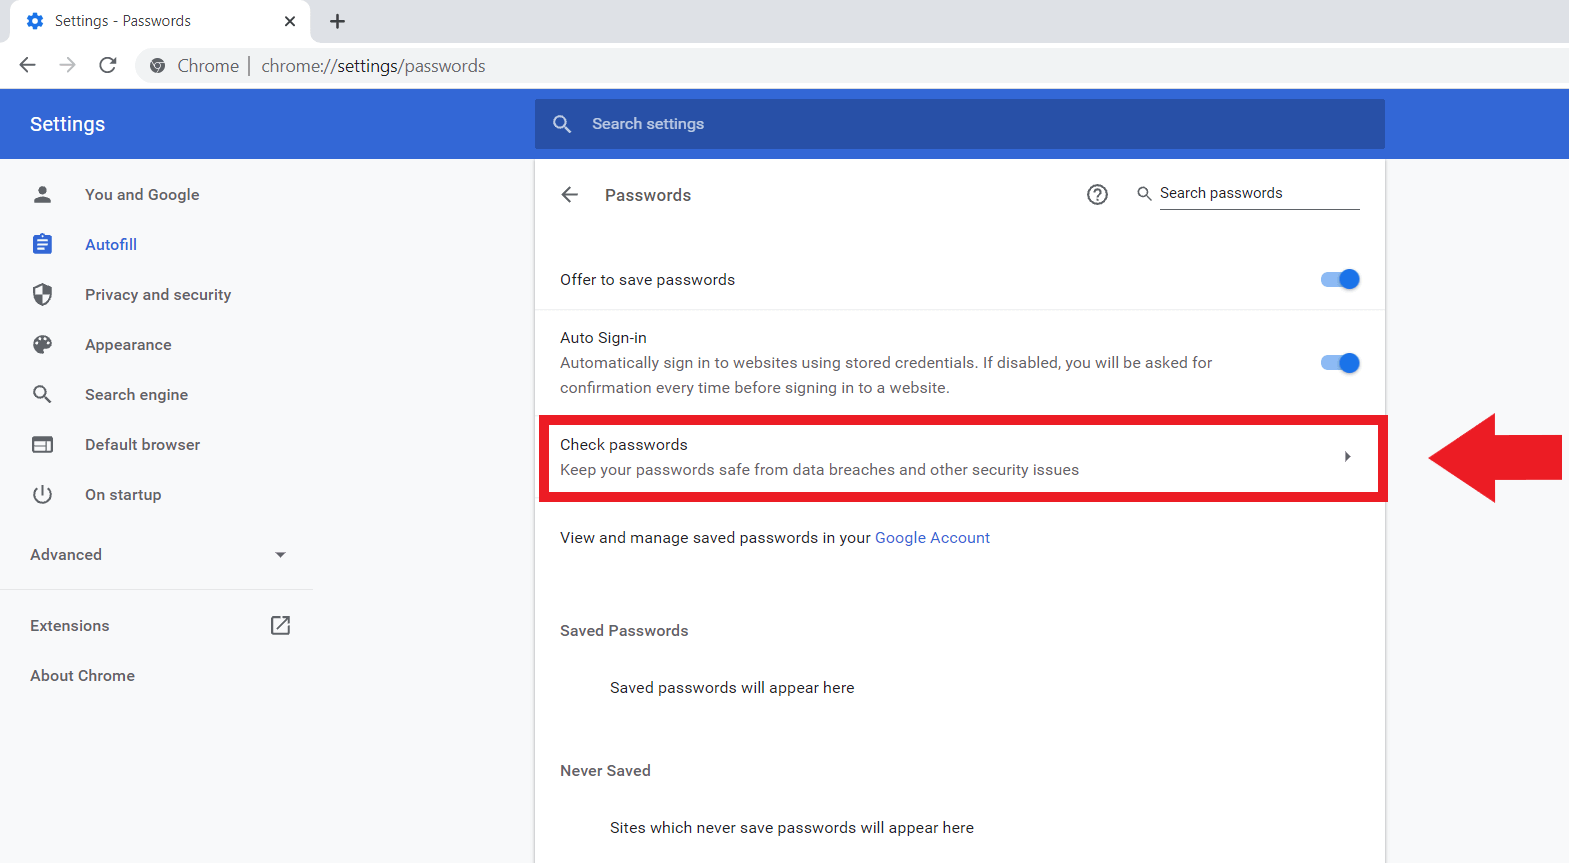Open About Chrome page
This screenshot has height=863, width=1569.
(x=82, y=675)
